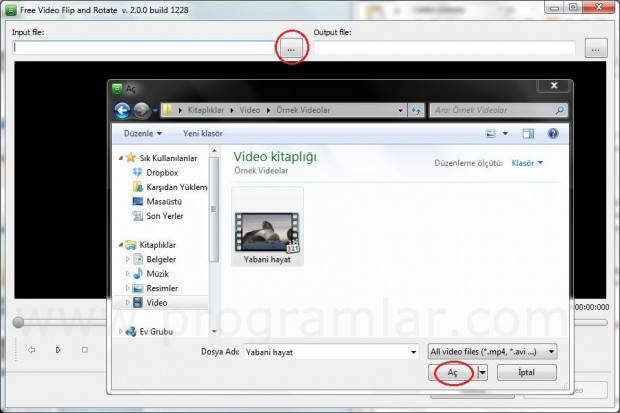
Task: Open the Klasör arrangement dropdown
Action: point(527,162)
